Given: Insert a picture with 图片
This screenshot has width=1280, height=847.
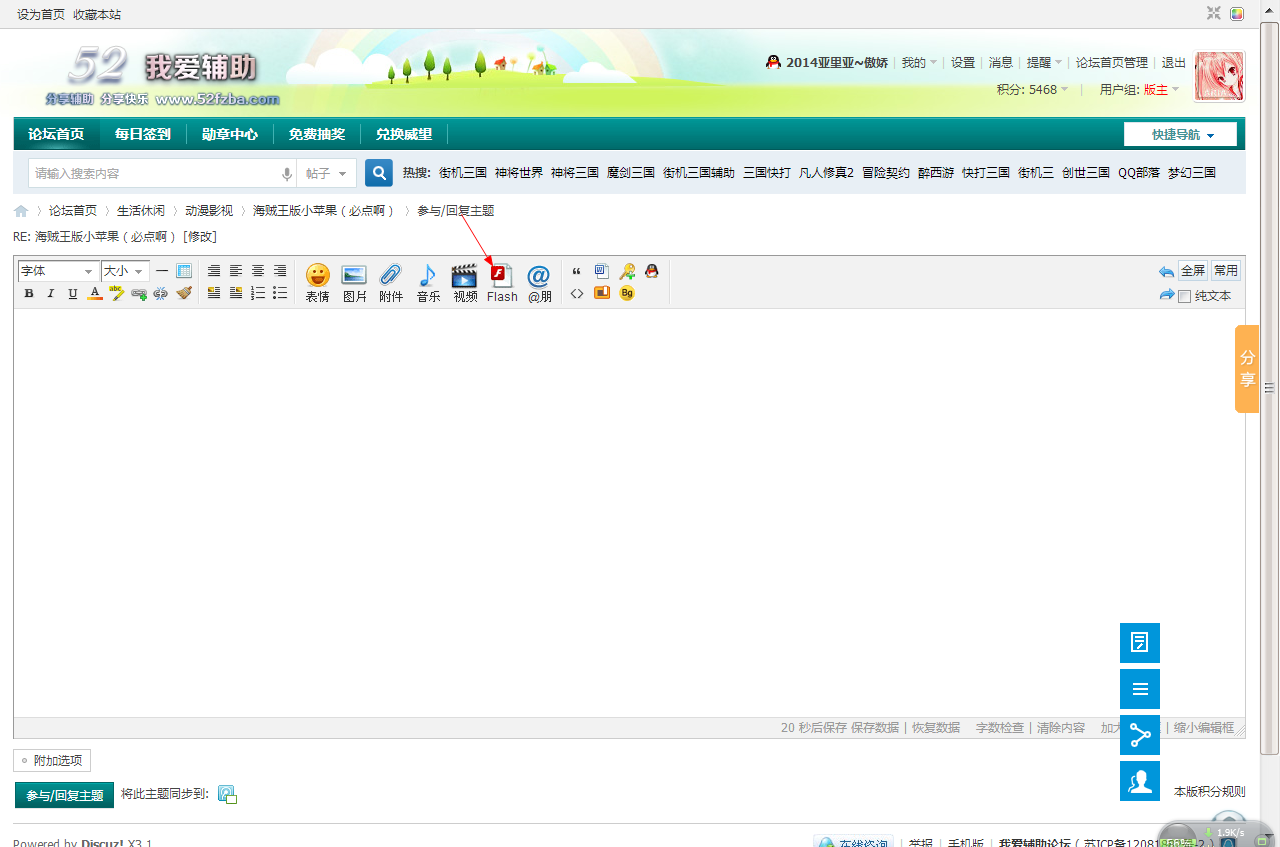Looking at the screenshot, I should [354, 283].
